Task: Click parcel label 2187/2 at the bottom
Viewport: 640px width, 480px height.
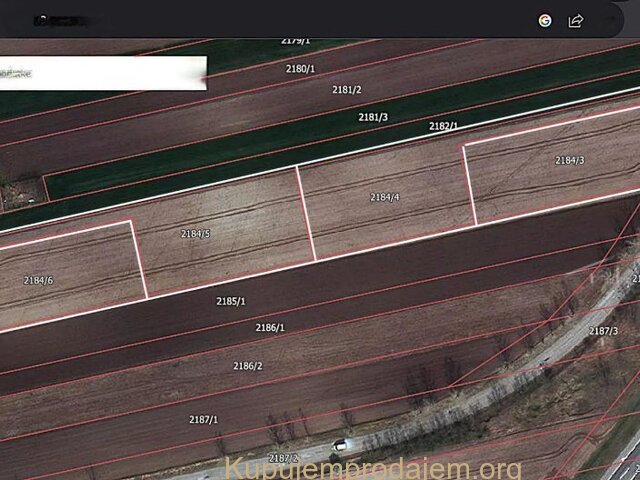Action: (283, 458)
